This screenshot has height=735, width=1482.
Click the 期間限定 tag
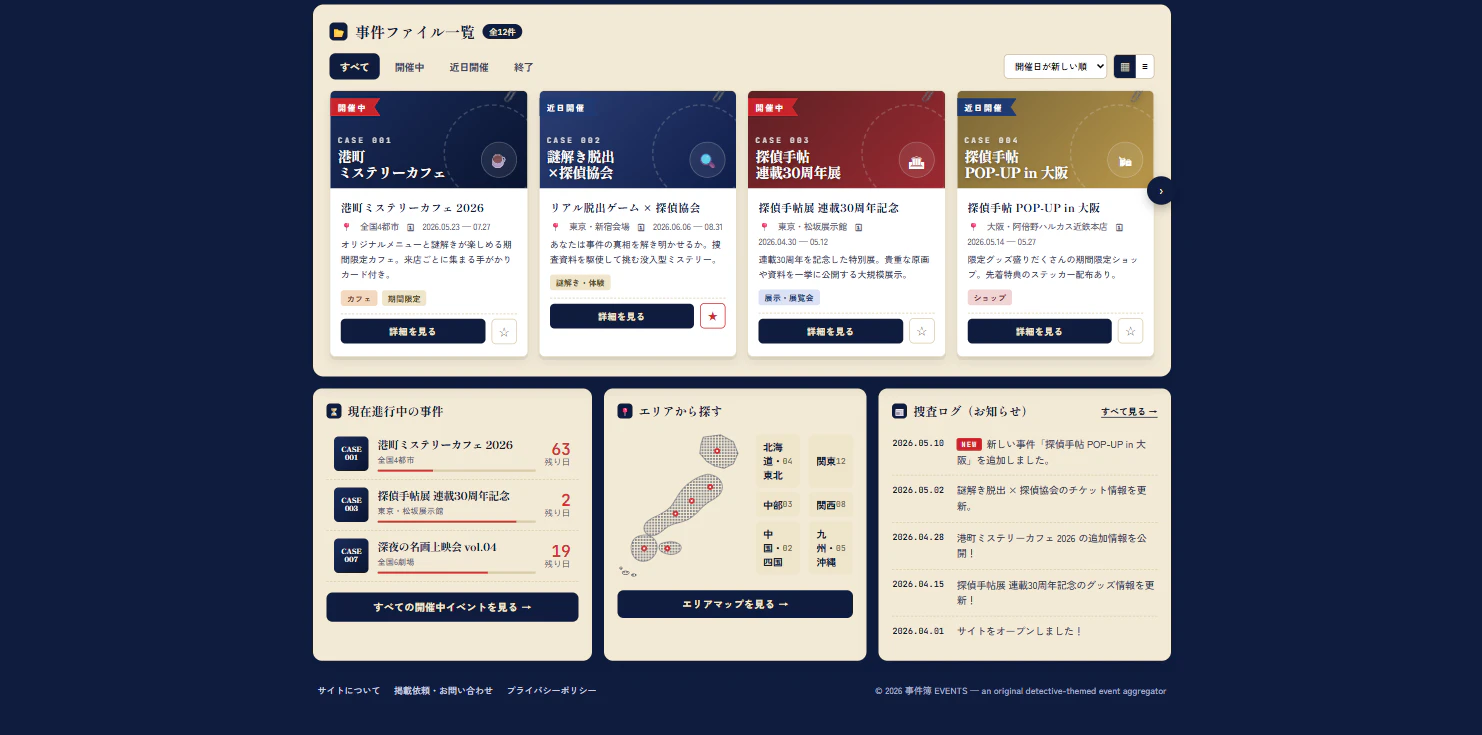coord(404,298)
